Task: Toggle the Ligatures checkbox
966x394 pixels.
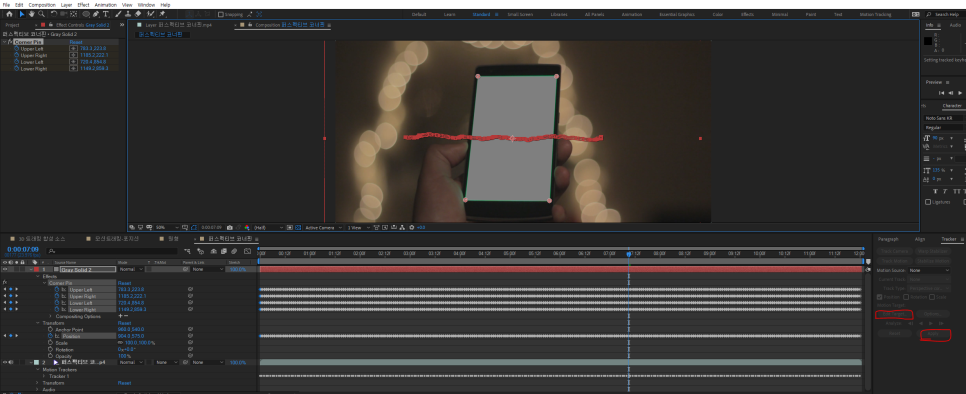Action: 928,202
